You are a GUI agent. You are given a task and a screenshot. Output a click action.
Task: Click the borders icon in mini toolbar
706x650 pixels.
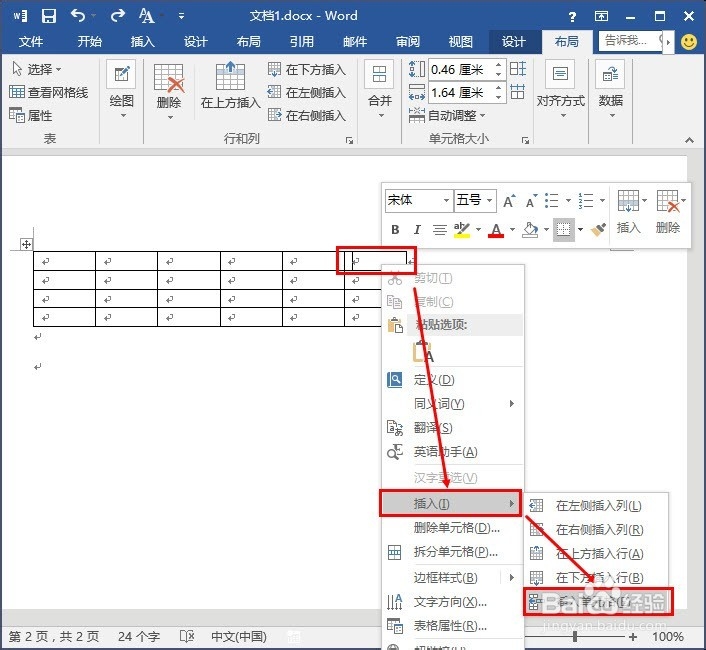tap(564, 230)
